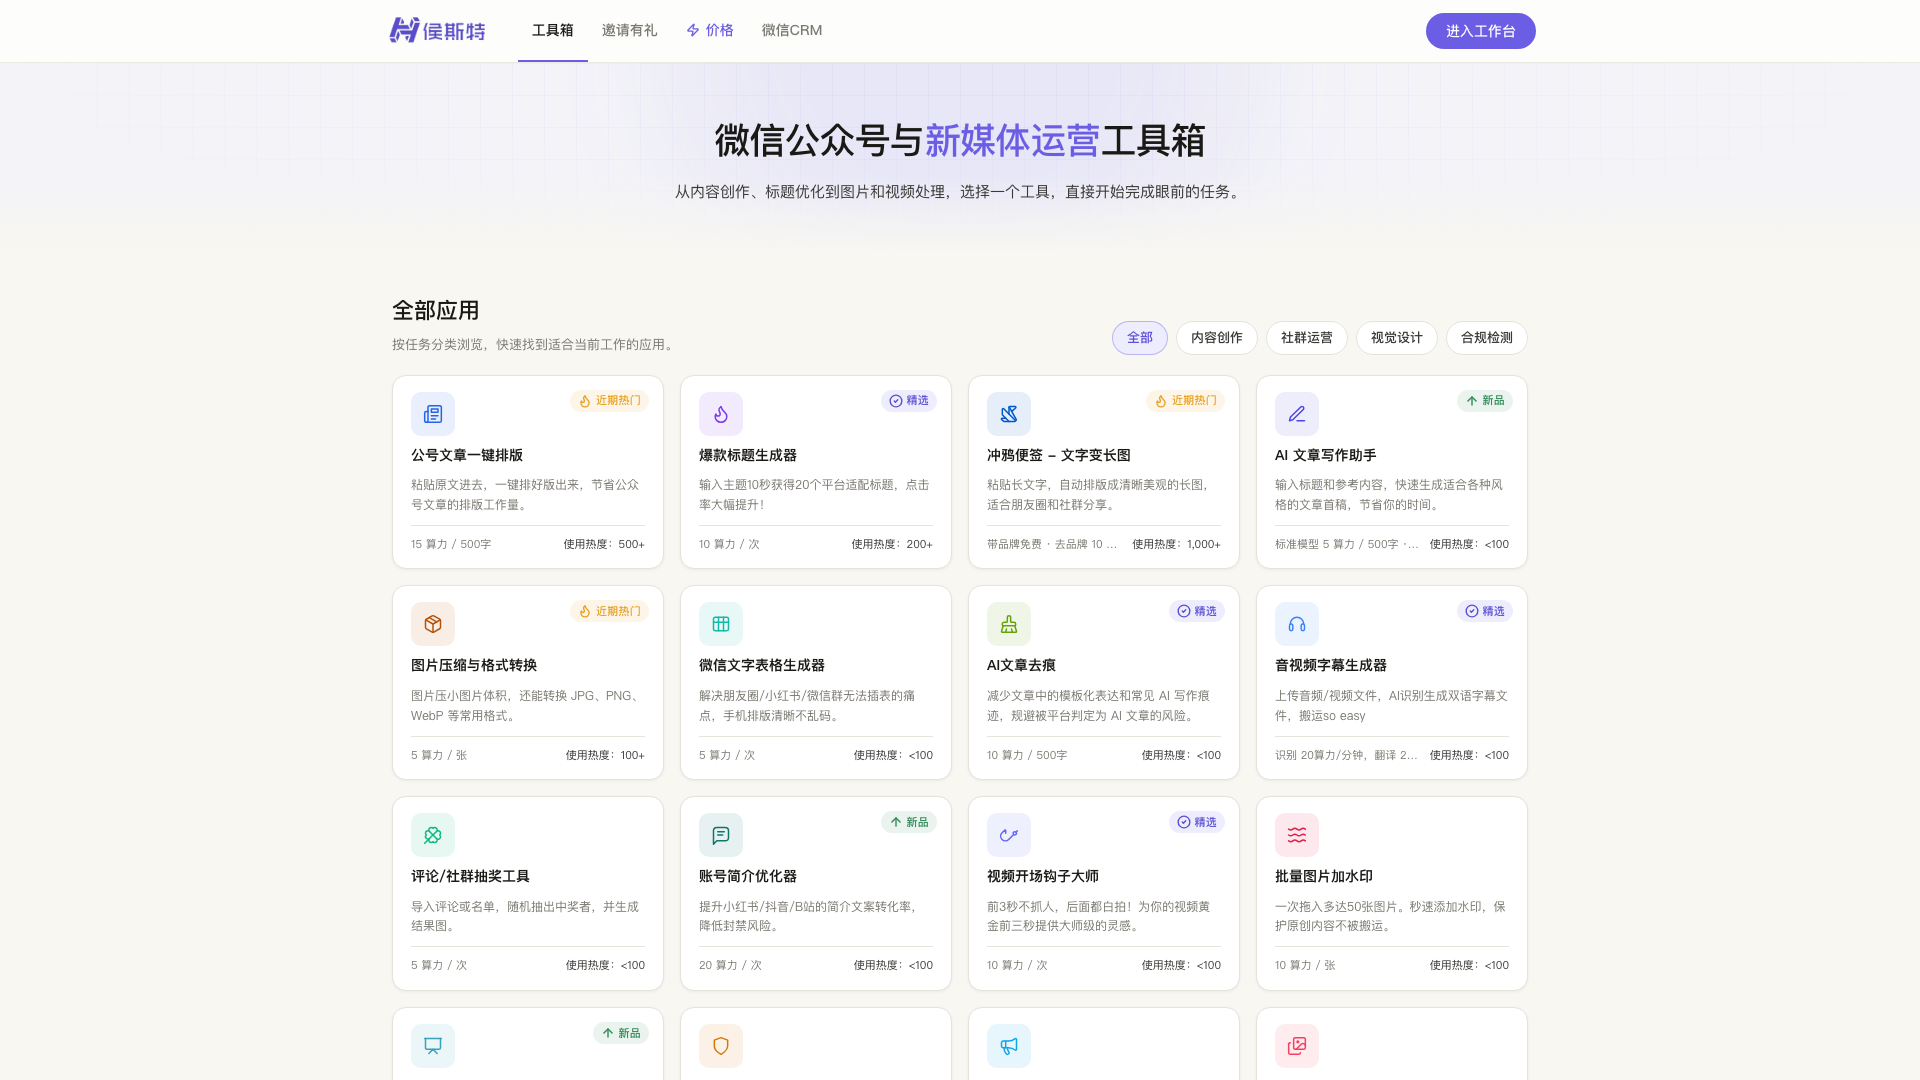This screenshot has width=1920, height=1080.
Task: Open the 微信文字表格生成器 table icon
Action: coord(721,624)
